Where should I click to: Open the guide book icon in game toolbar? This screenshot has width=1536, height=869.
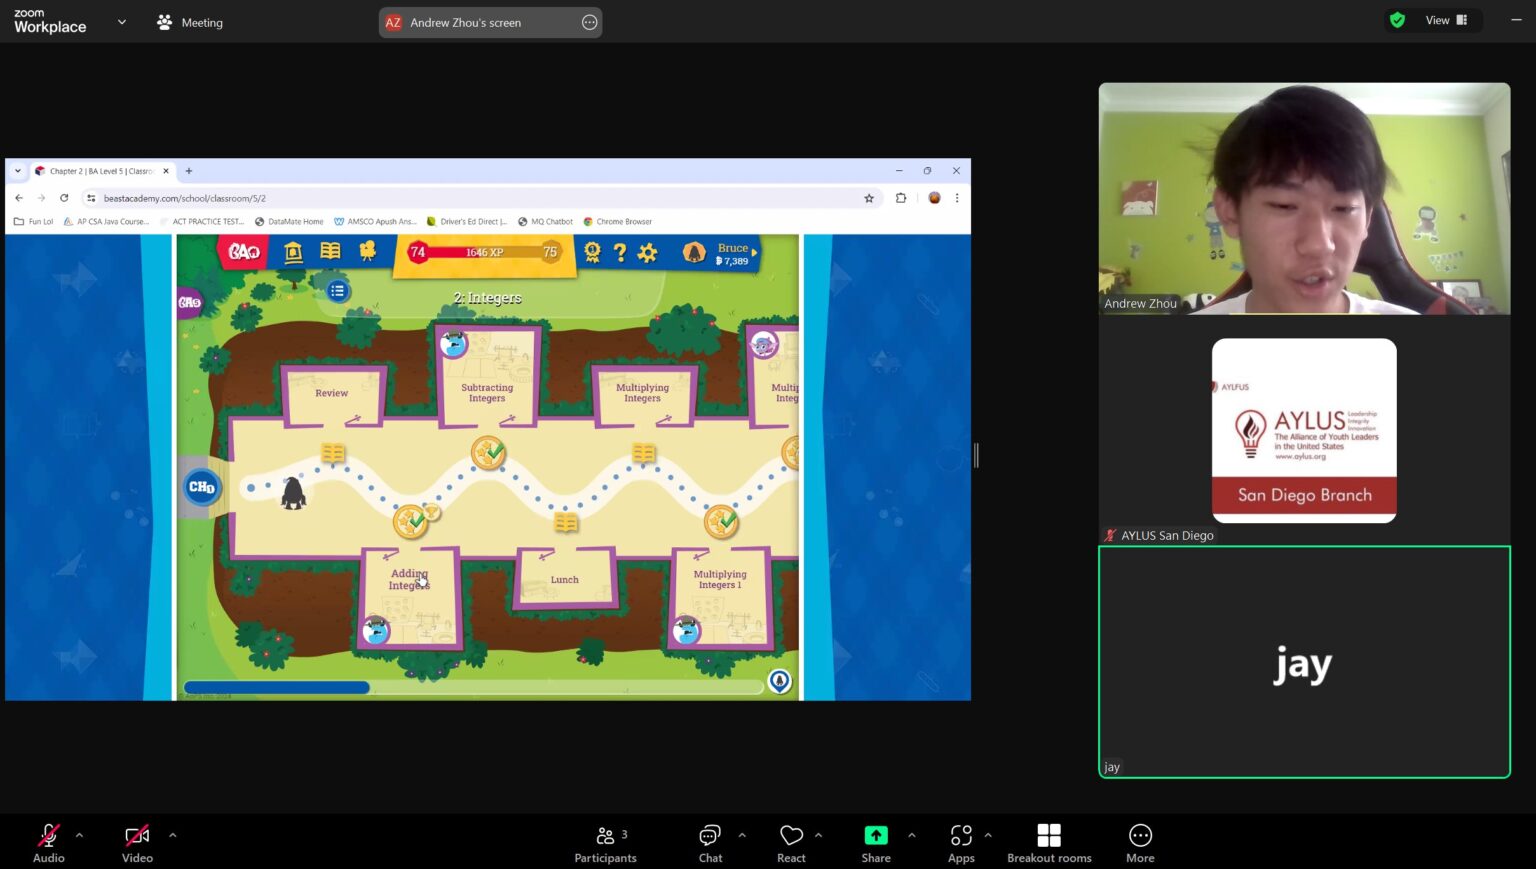(330, 251)
